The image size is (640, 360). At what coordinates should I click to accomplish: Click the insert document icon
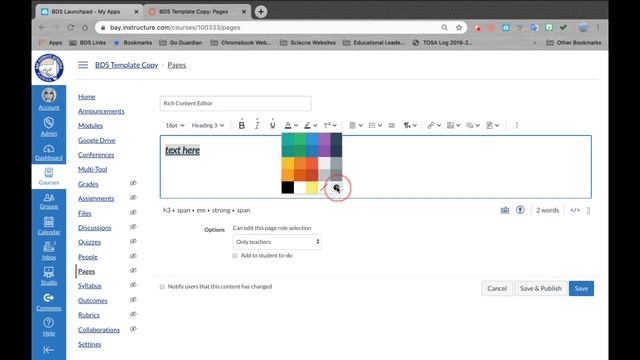click(x=489, y=125)
